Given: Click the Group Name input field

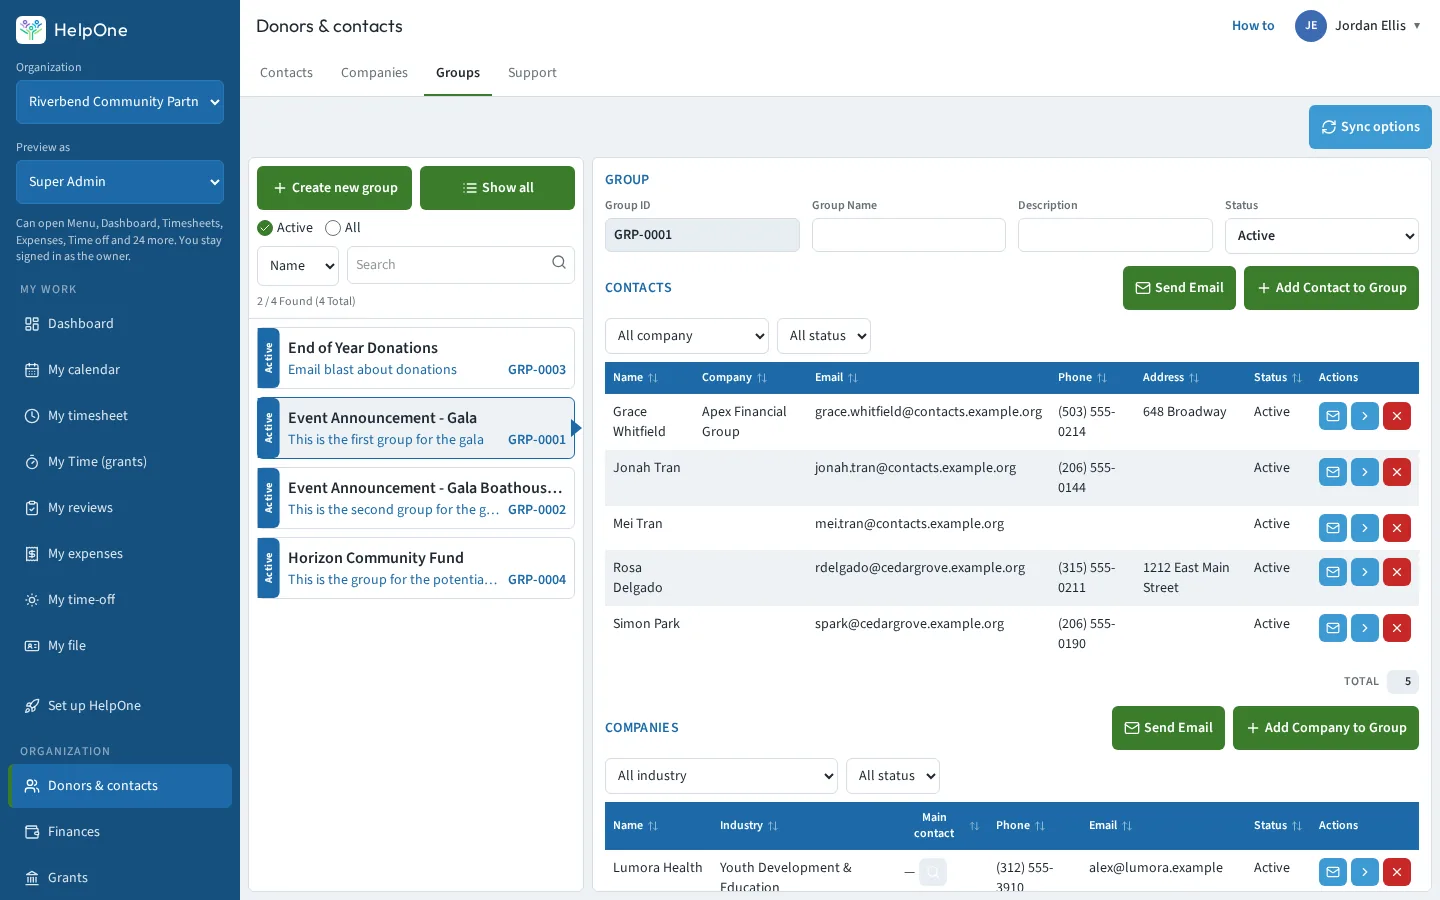Looking at the screenshot, I should (x=908, y=235).
